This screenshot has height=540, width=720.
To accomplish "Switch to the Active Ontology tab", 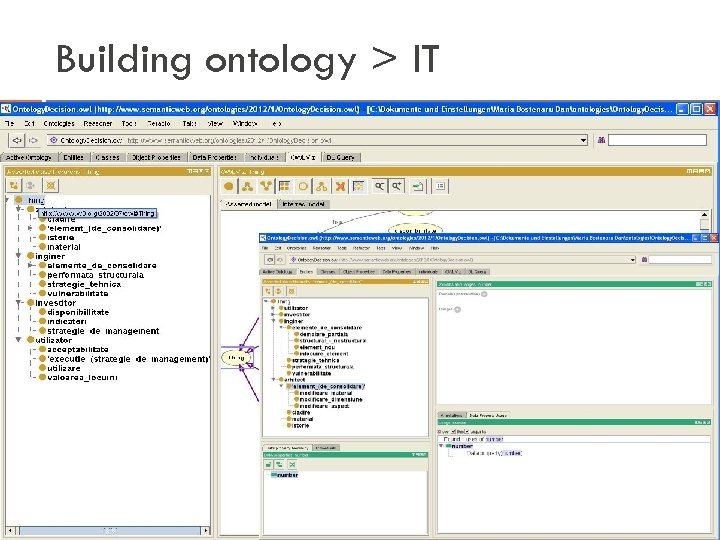I will (x=29, y=158).
